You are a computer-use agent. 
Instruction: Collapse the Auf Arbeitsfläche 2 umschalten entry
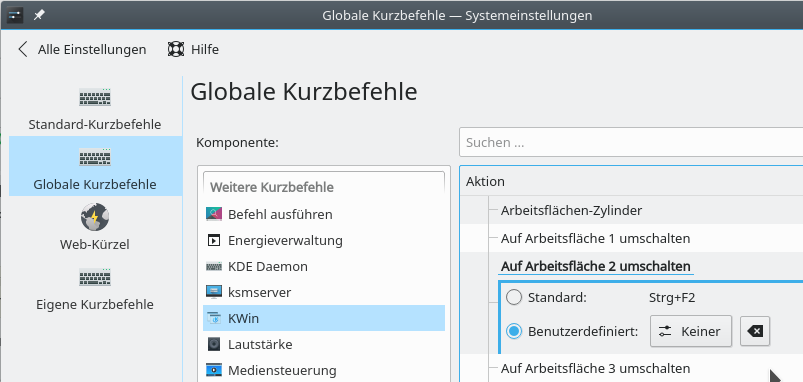(x=596, y=266)
